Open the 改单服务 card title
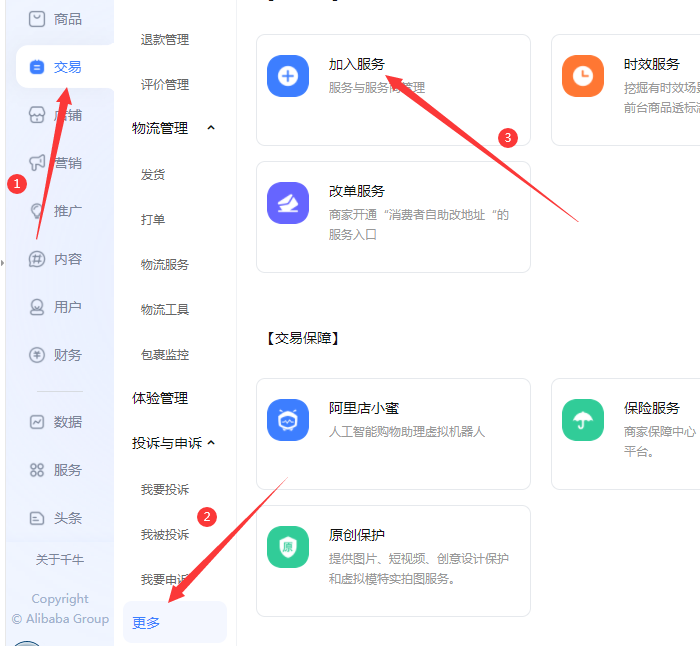This screenshot has width=700, height=646. [x=357, y=191]
